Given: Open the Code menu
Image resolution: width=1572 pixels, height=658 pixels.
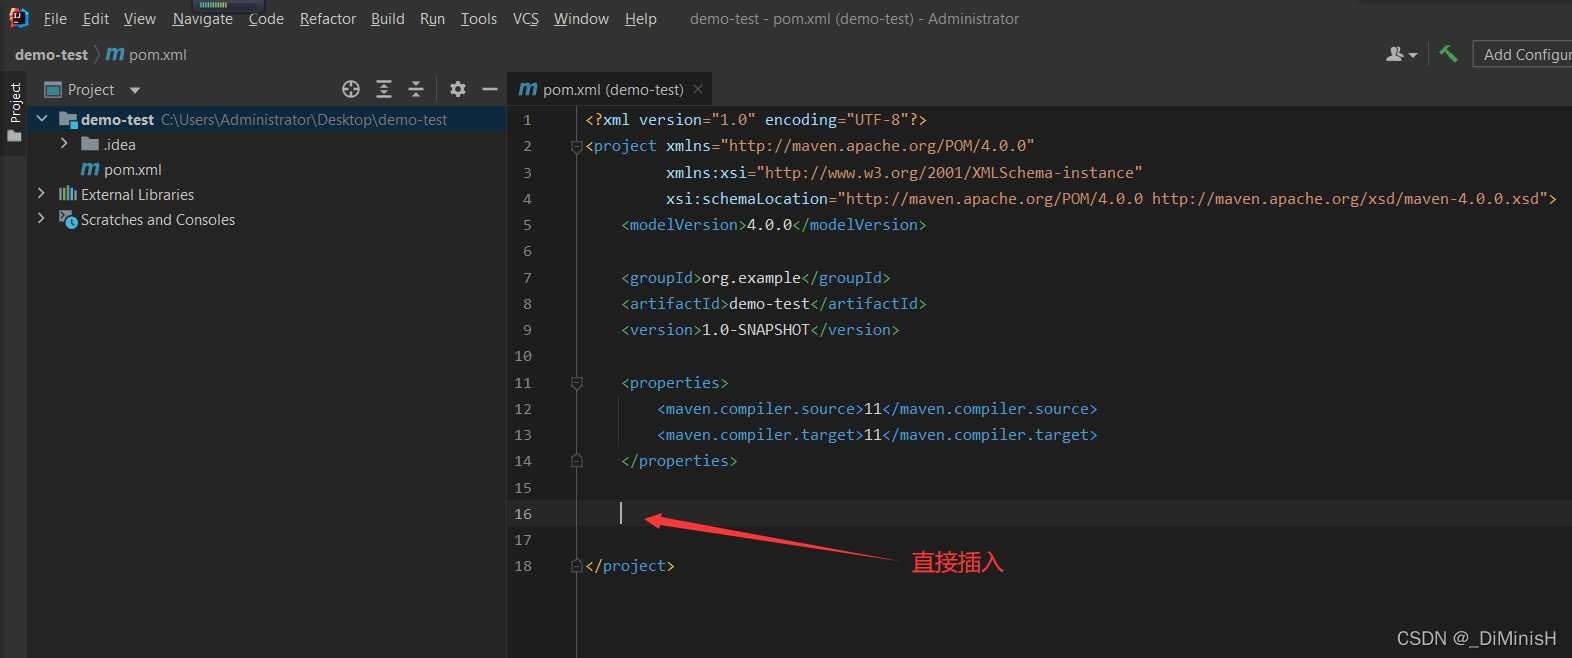Looking at the screenshot, I should coord(266,19).
